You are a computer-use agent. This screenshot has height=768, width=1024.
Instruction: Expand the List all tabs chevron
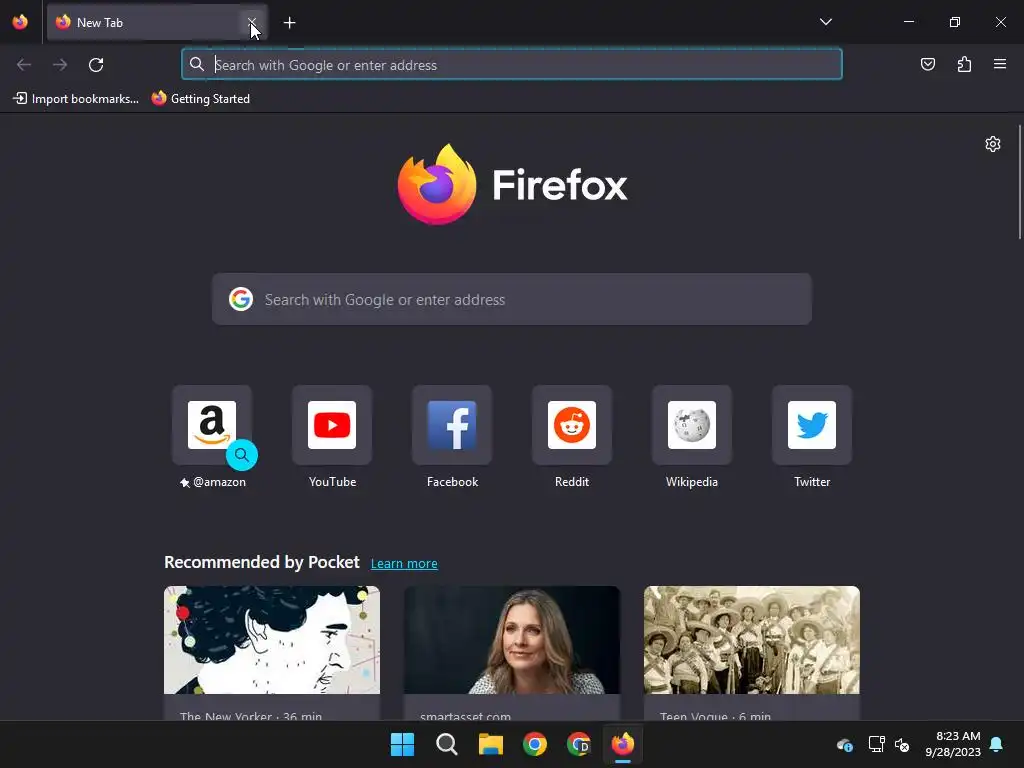pos(825,22)
